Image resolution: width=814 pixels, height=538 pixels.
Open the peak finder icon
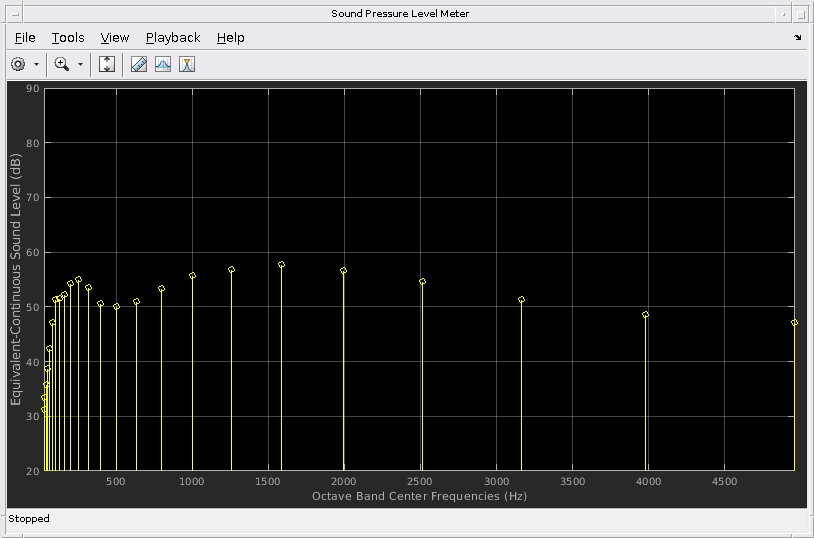click(x=187, y=64)
